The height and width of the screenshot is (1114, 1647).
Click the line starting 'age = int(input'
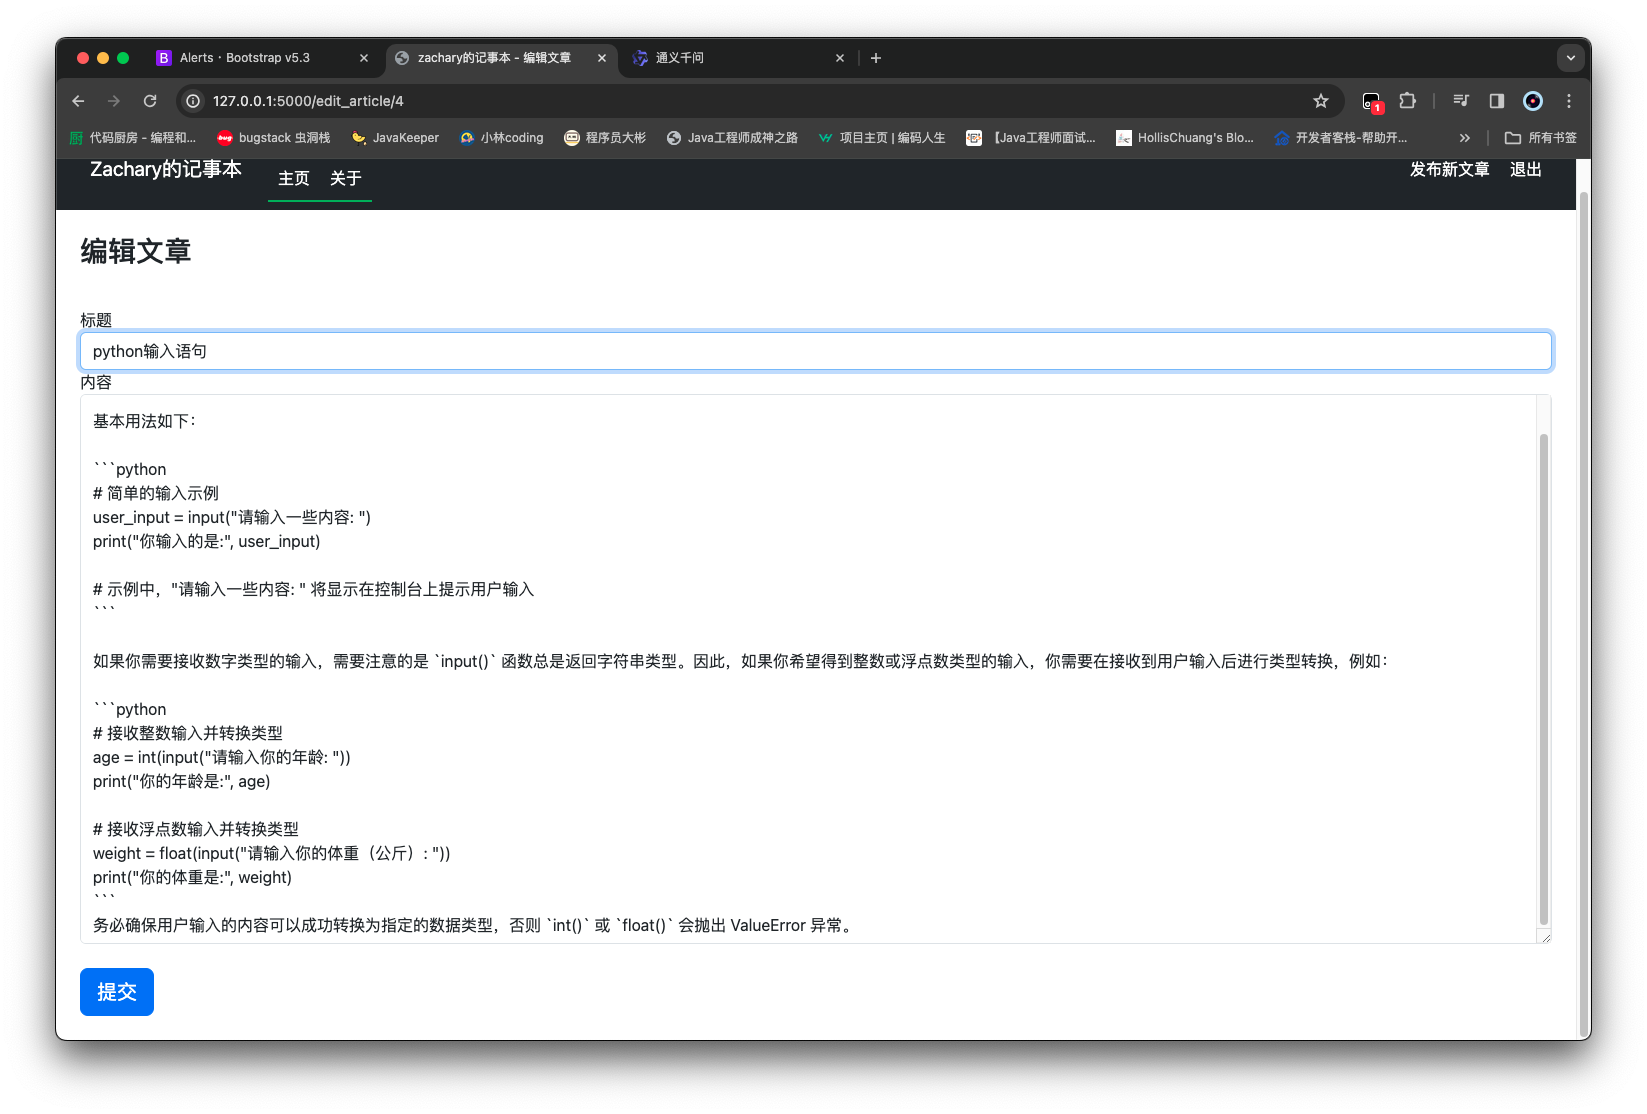tap(222, 757)
